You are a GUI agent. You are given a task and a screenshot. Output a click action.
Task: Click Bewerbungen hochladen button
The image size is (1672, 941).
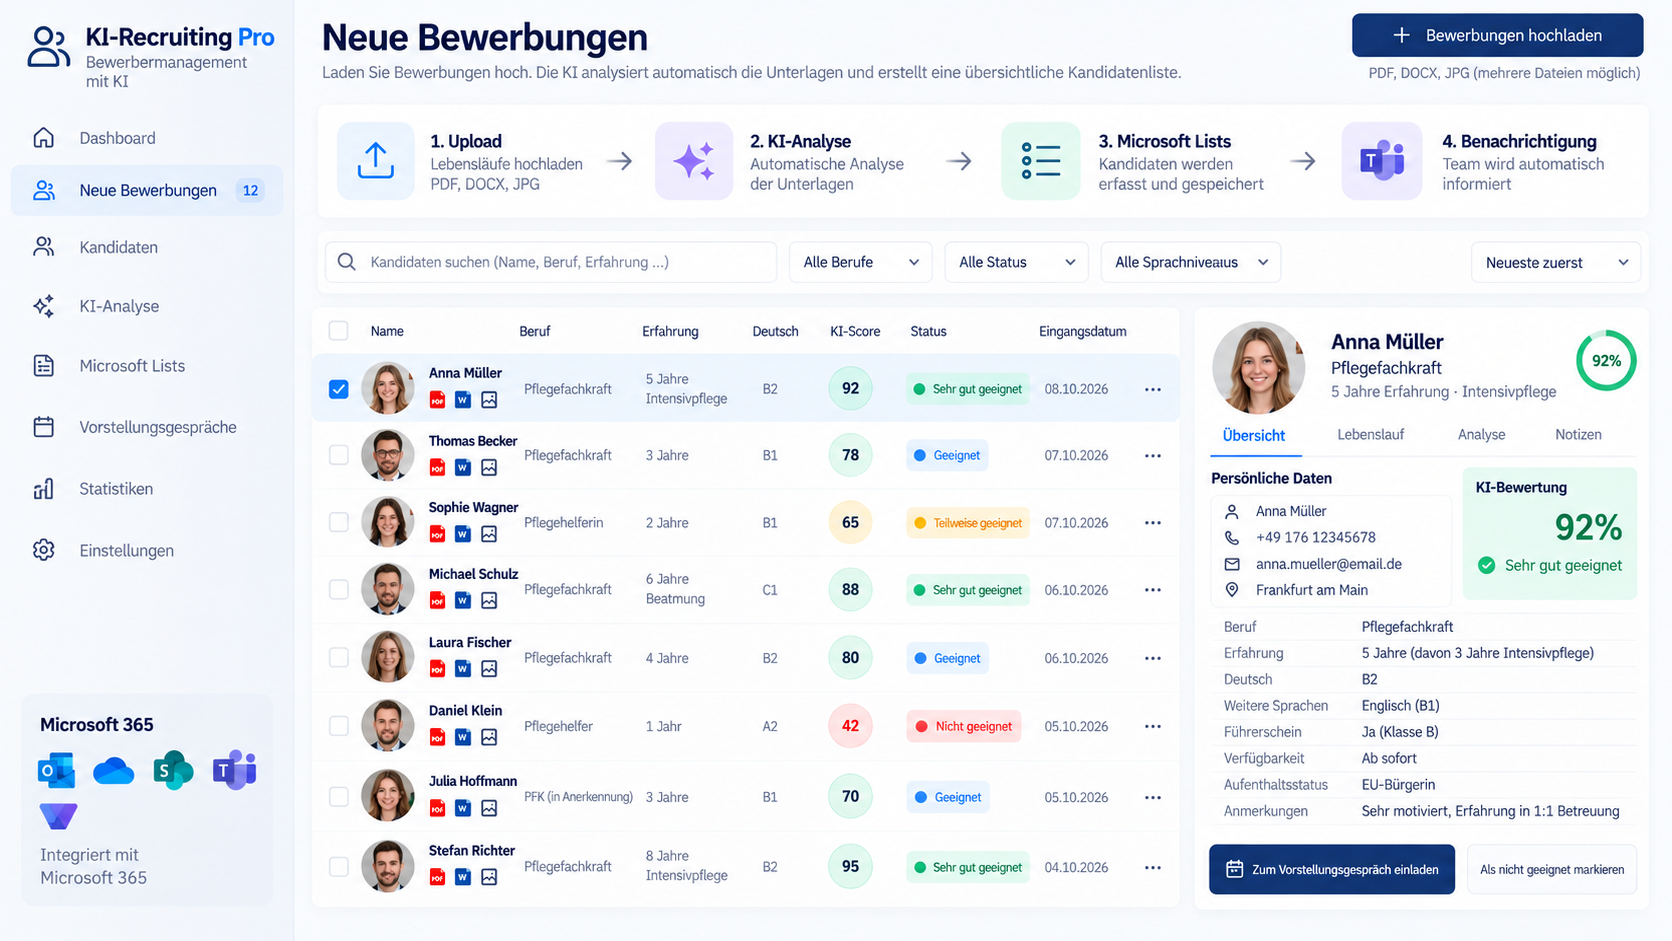(1497, 35)
